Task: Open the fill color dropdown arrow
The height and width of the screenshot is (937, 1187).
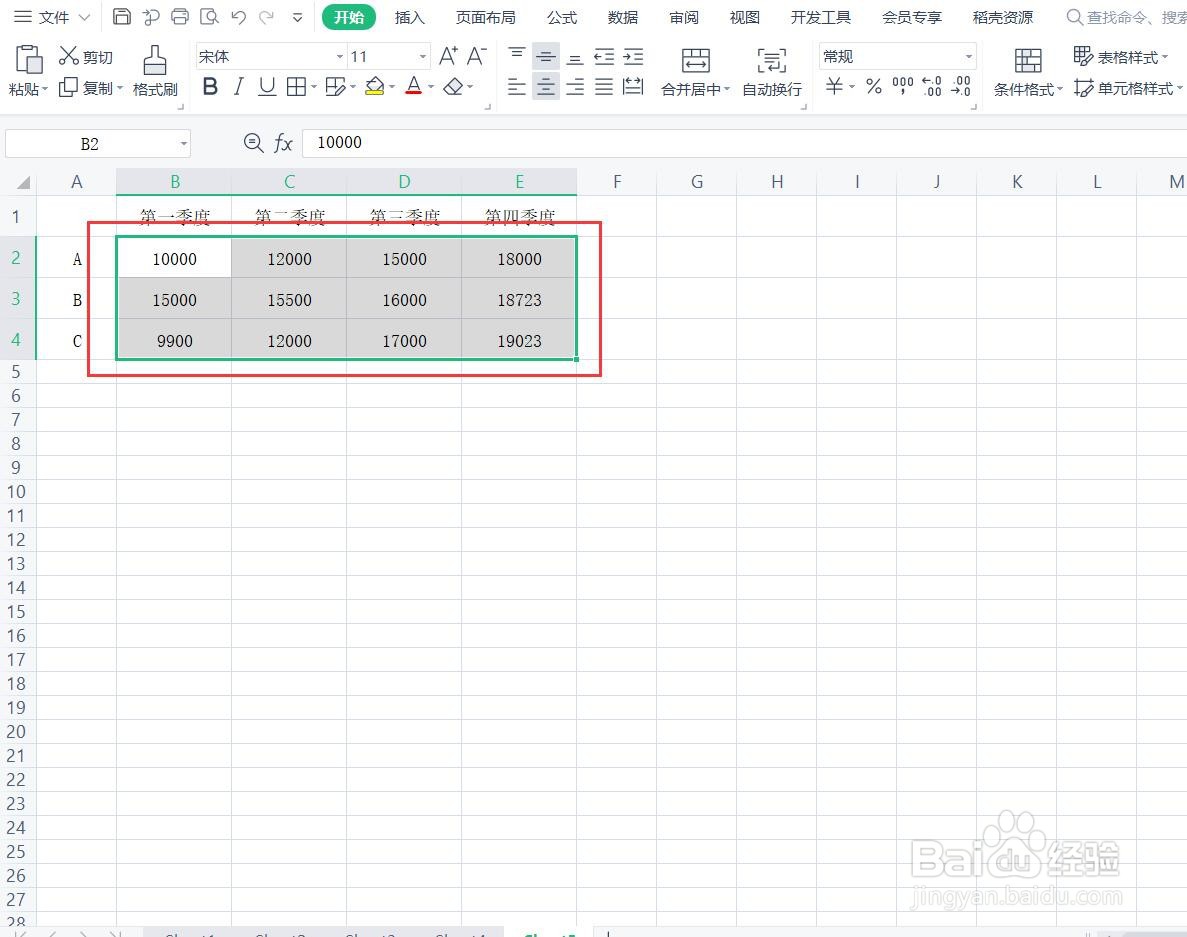Action: (x=392, y=87)
